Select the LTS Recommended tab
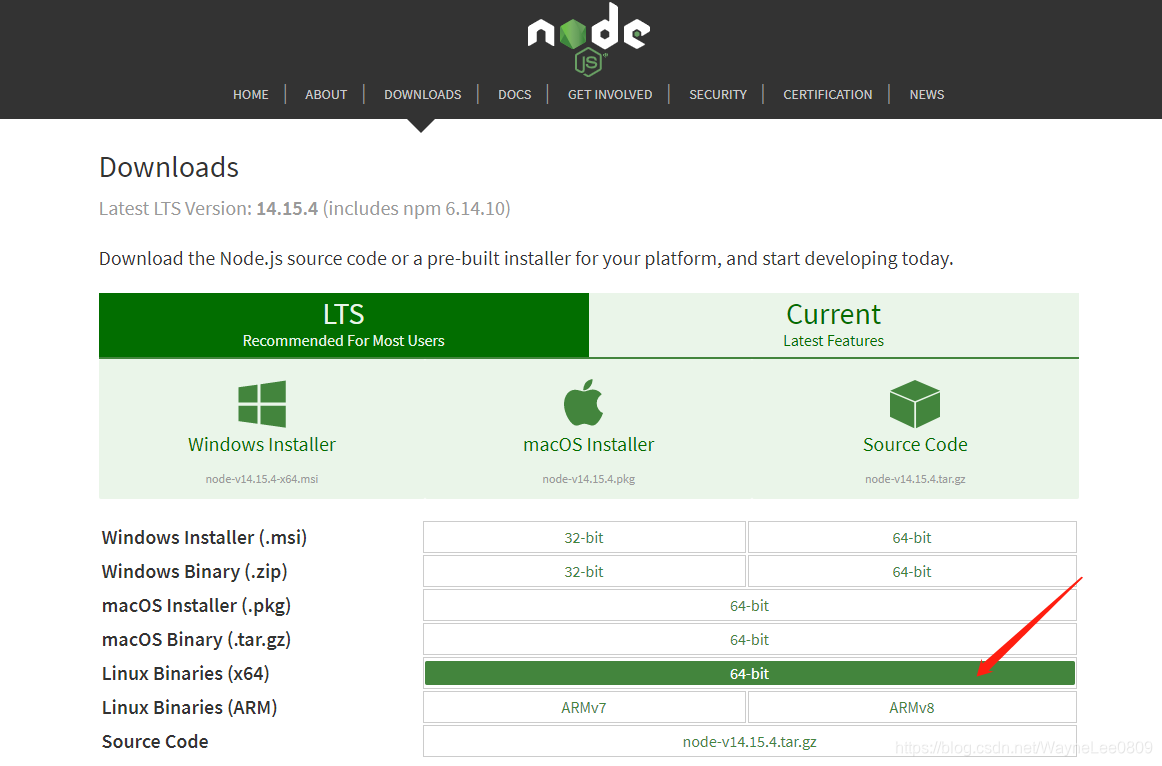This screenshot has height=766, width=1162. [x=344, y=325]
